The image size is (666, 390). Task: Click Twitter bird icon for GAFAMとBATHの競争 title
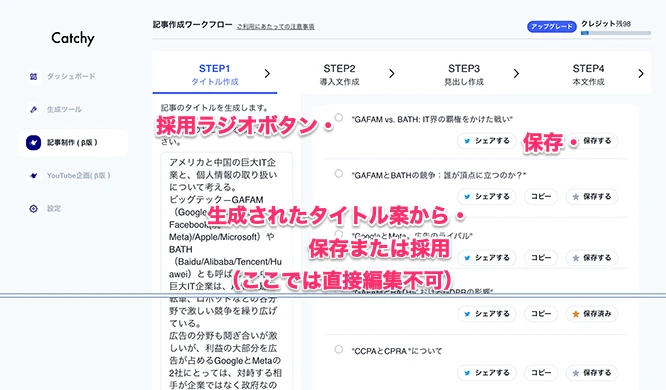pyautogui.click(x=467, y=197)
